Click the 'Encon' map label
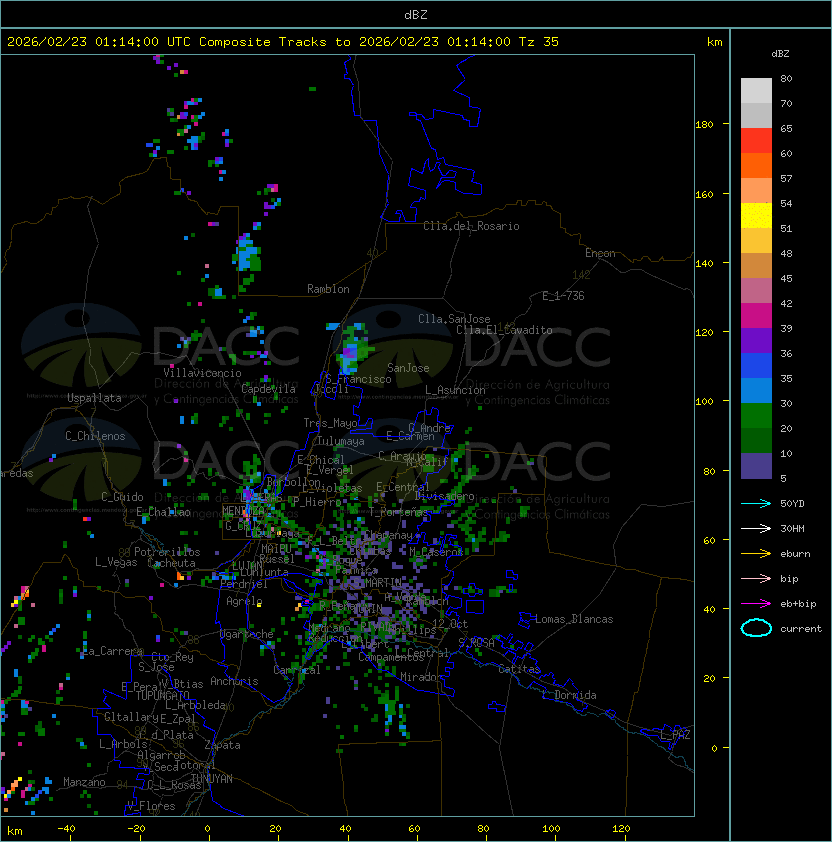 tap(600, 253)
